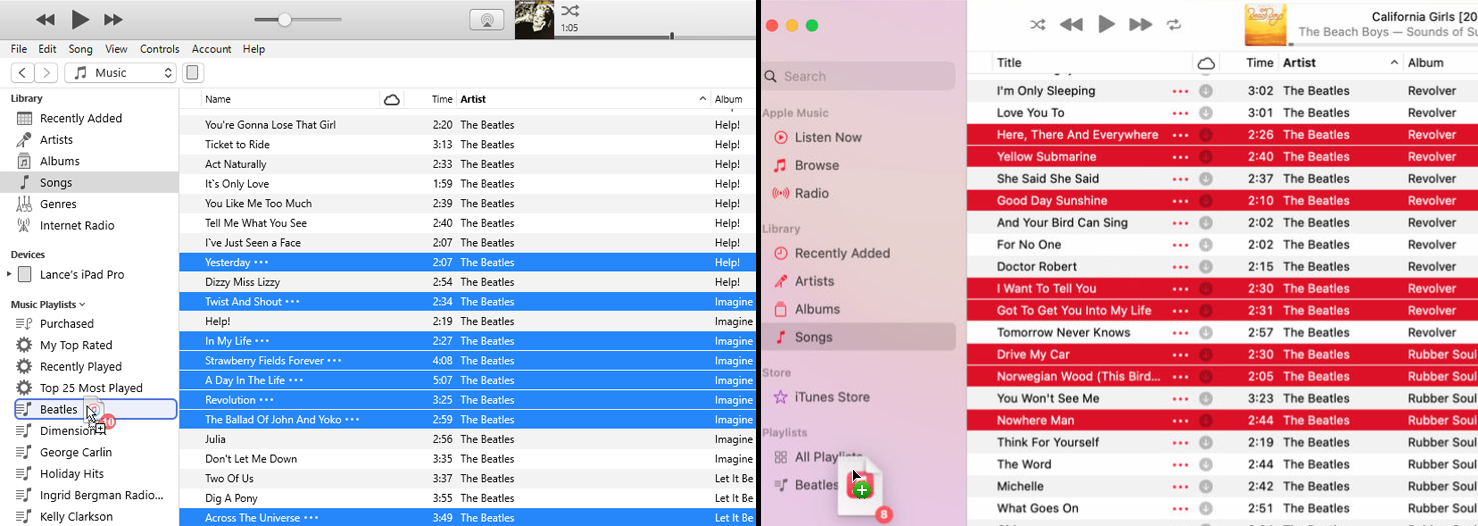Click the iTunes next track button

coord(114,20)
